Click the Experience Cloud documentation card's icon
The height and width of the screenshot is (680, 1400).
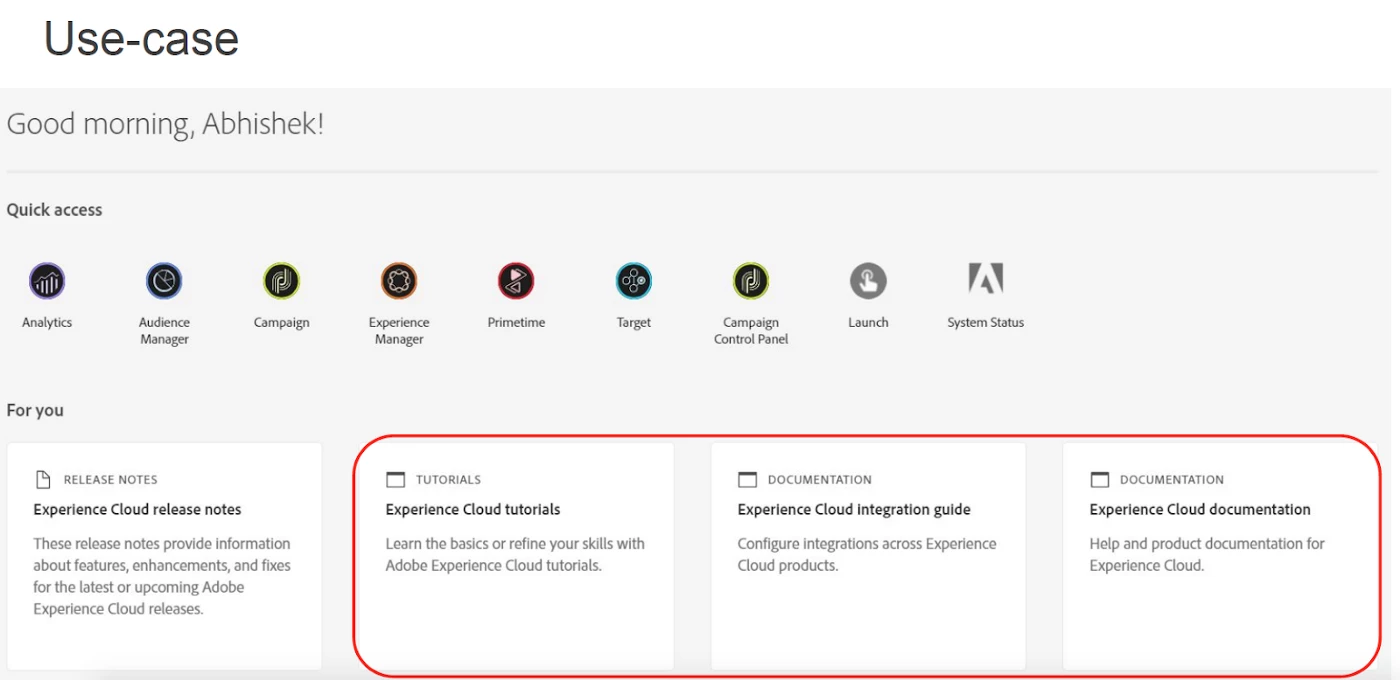tap(1099, 479)
